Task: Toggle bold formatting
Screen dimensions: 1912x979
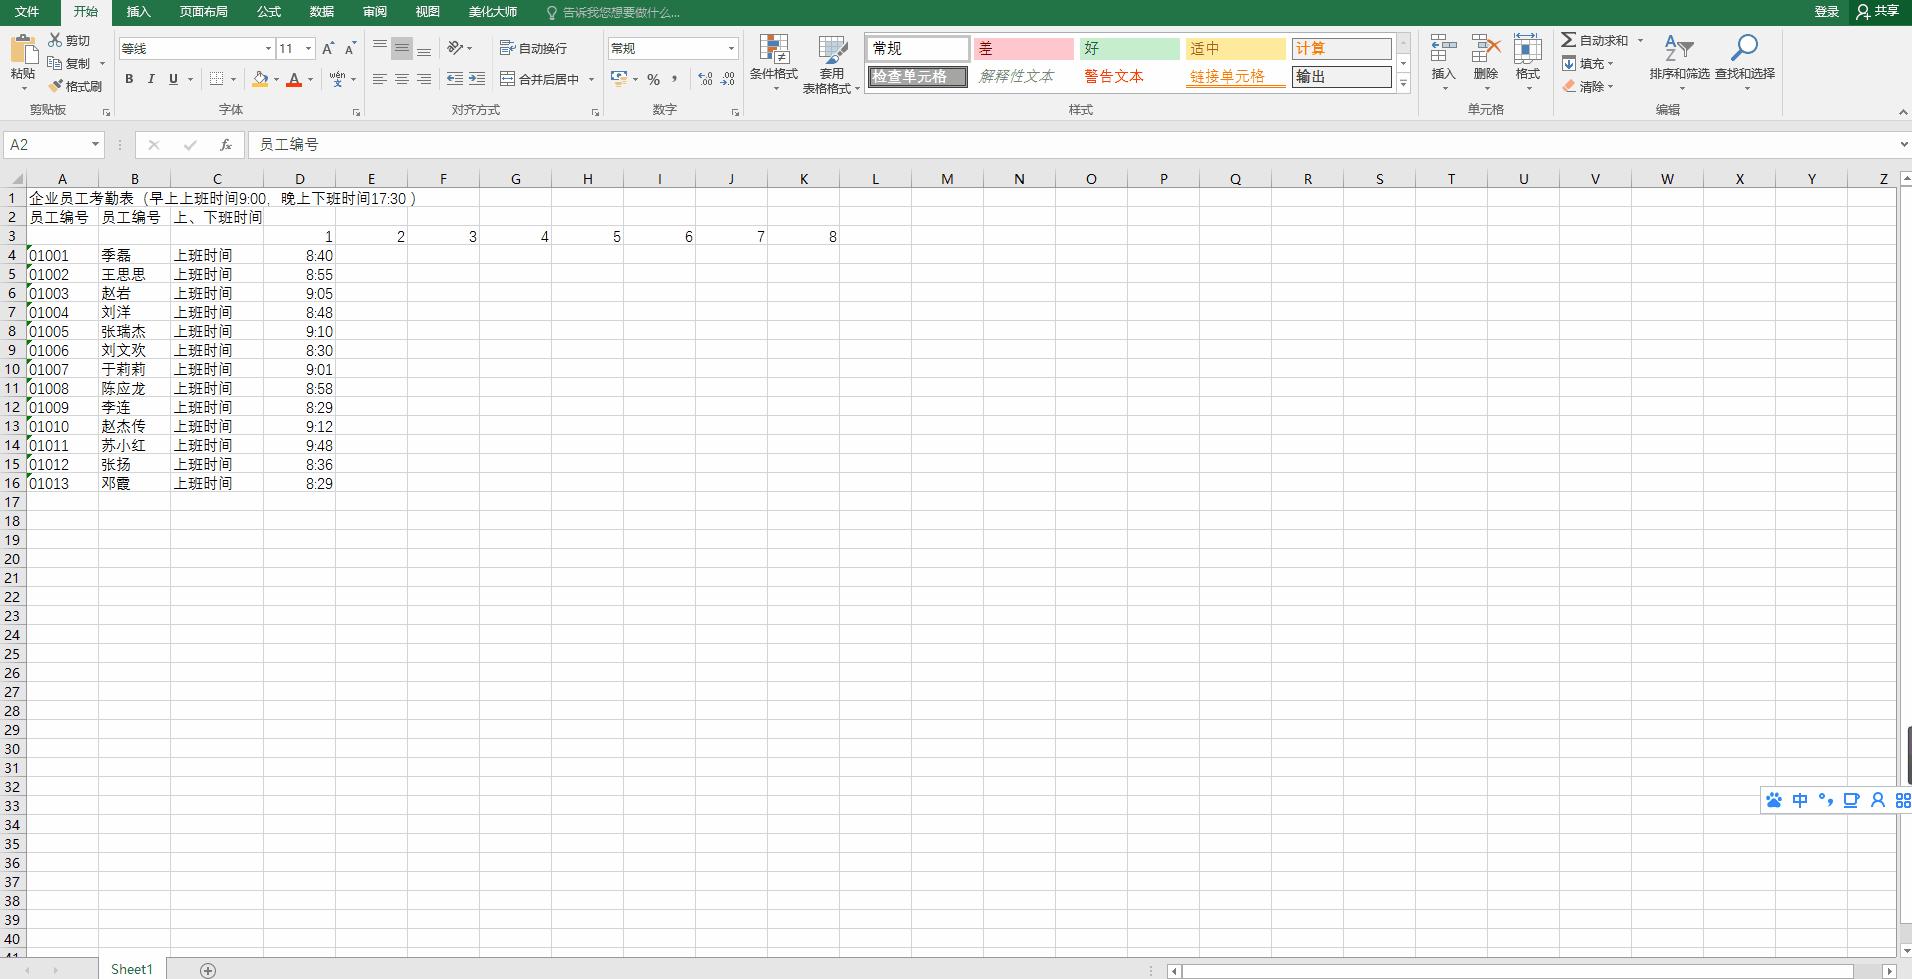Action: [x=129, y=79]
